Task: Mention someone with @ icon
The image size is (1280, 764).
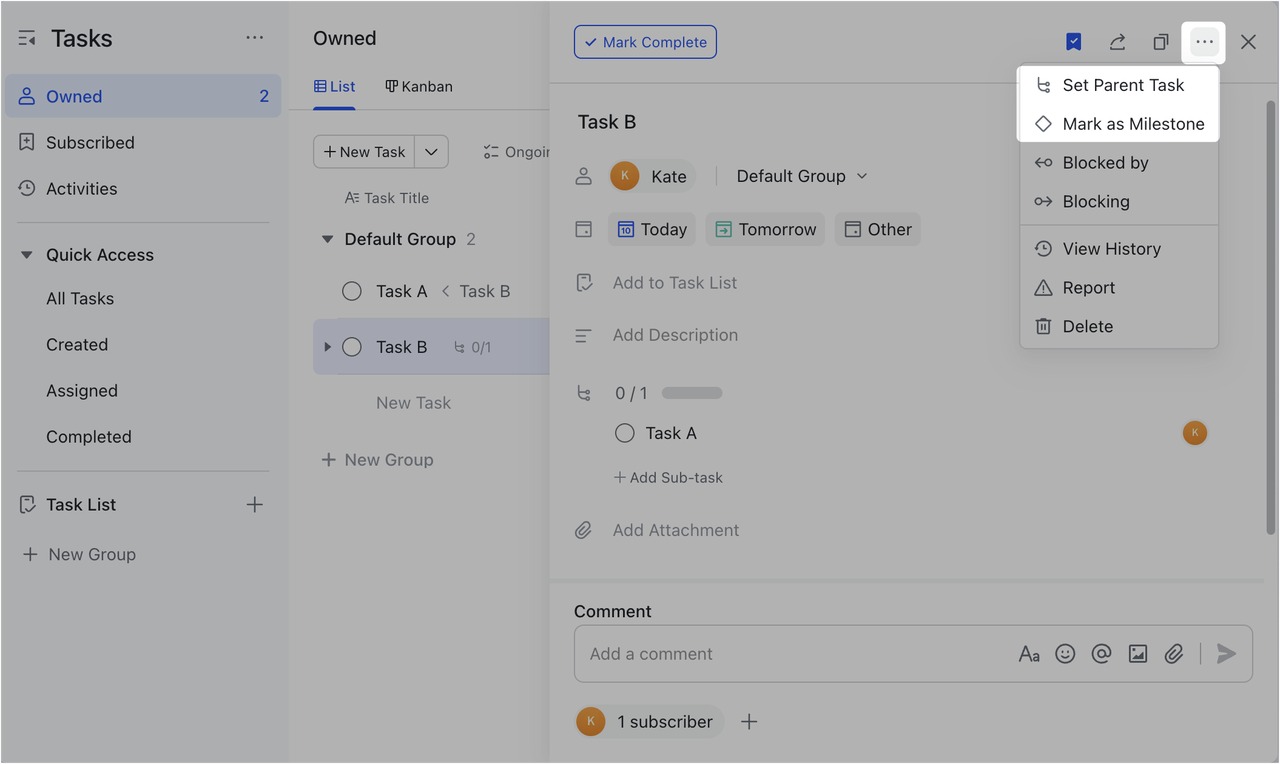Action: 1101,654
